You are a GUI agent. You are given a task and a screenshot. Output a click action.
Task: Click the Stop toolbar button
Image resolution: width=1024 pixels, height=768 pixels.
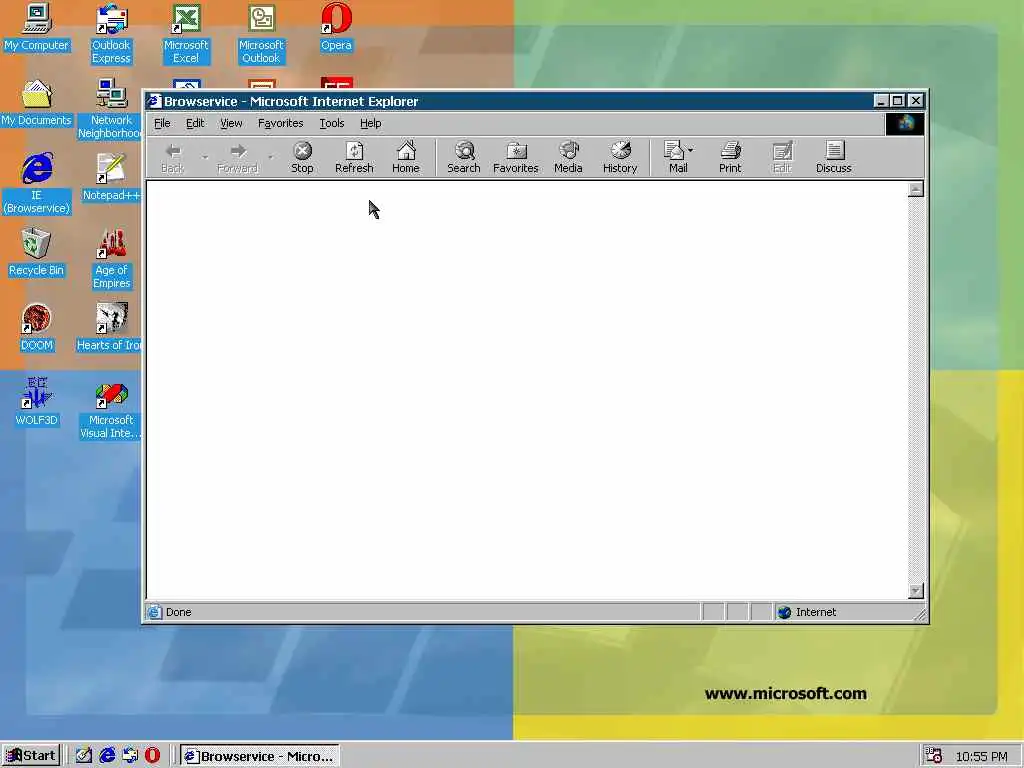click(x=302, y=157)
